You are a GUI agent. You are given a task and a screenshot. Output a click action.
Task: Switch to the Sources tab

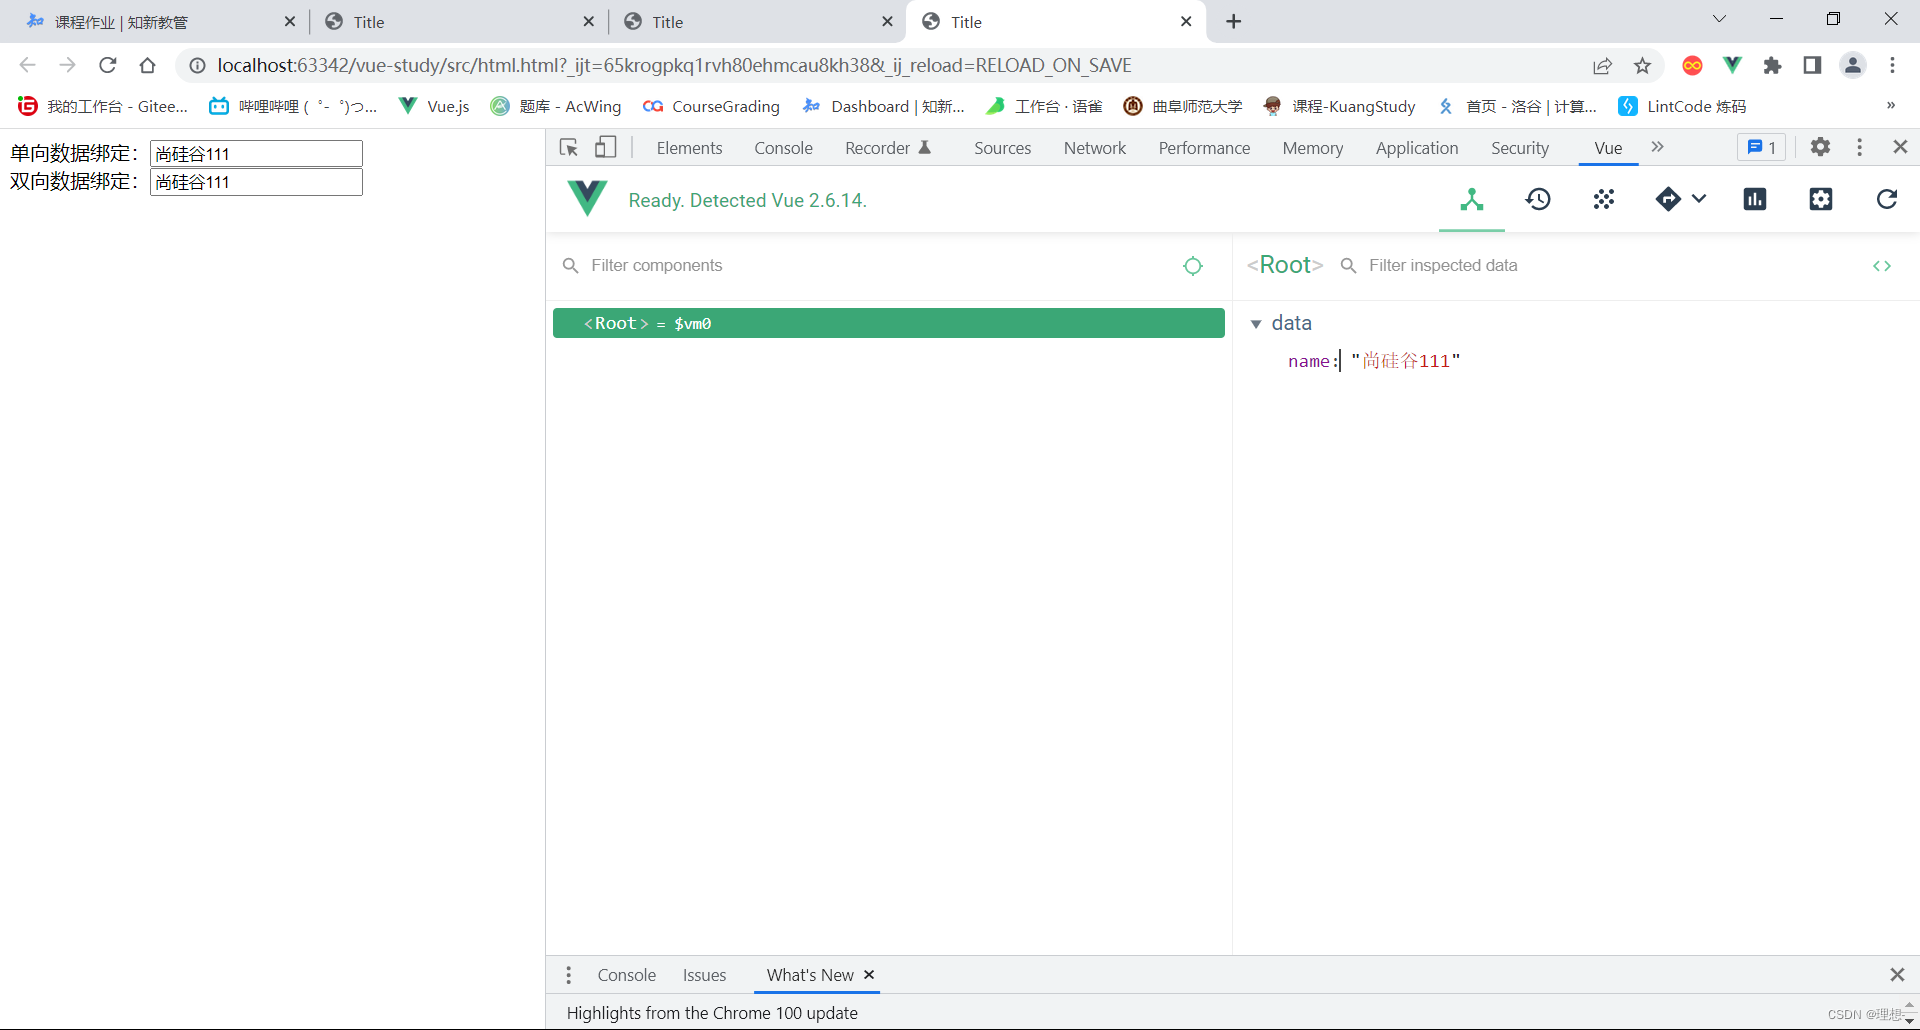tap(1002, 148)
